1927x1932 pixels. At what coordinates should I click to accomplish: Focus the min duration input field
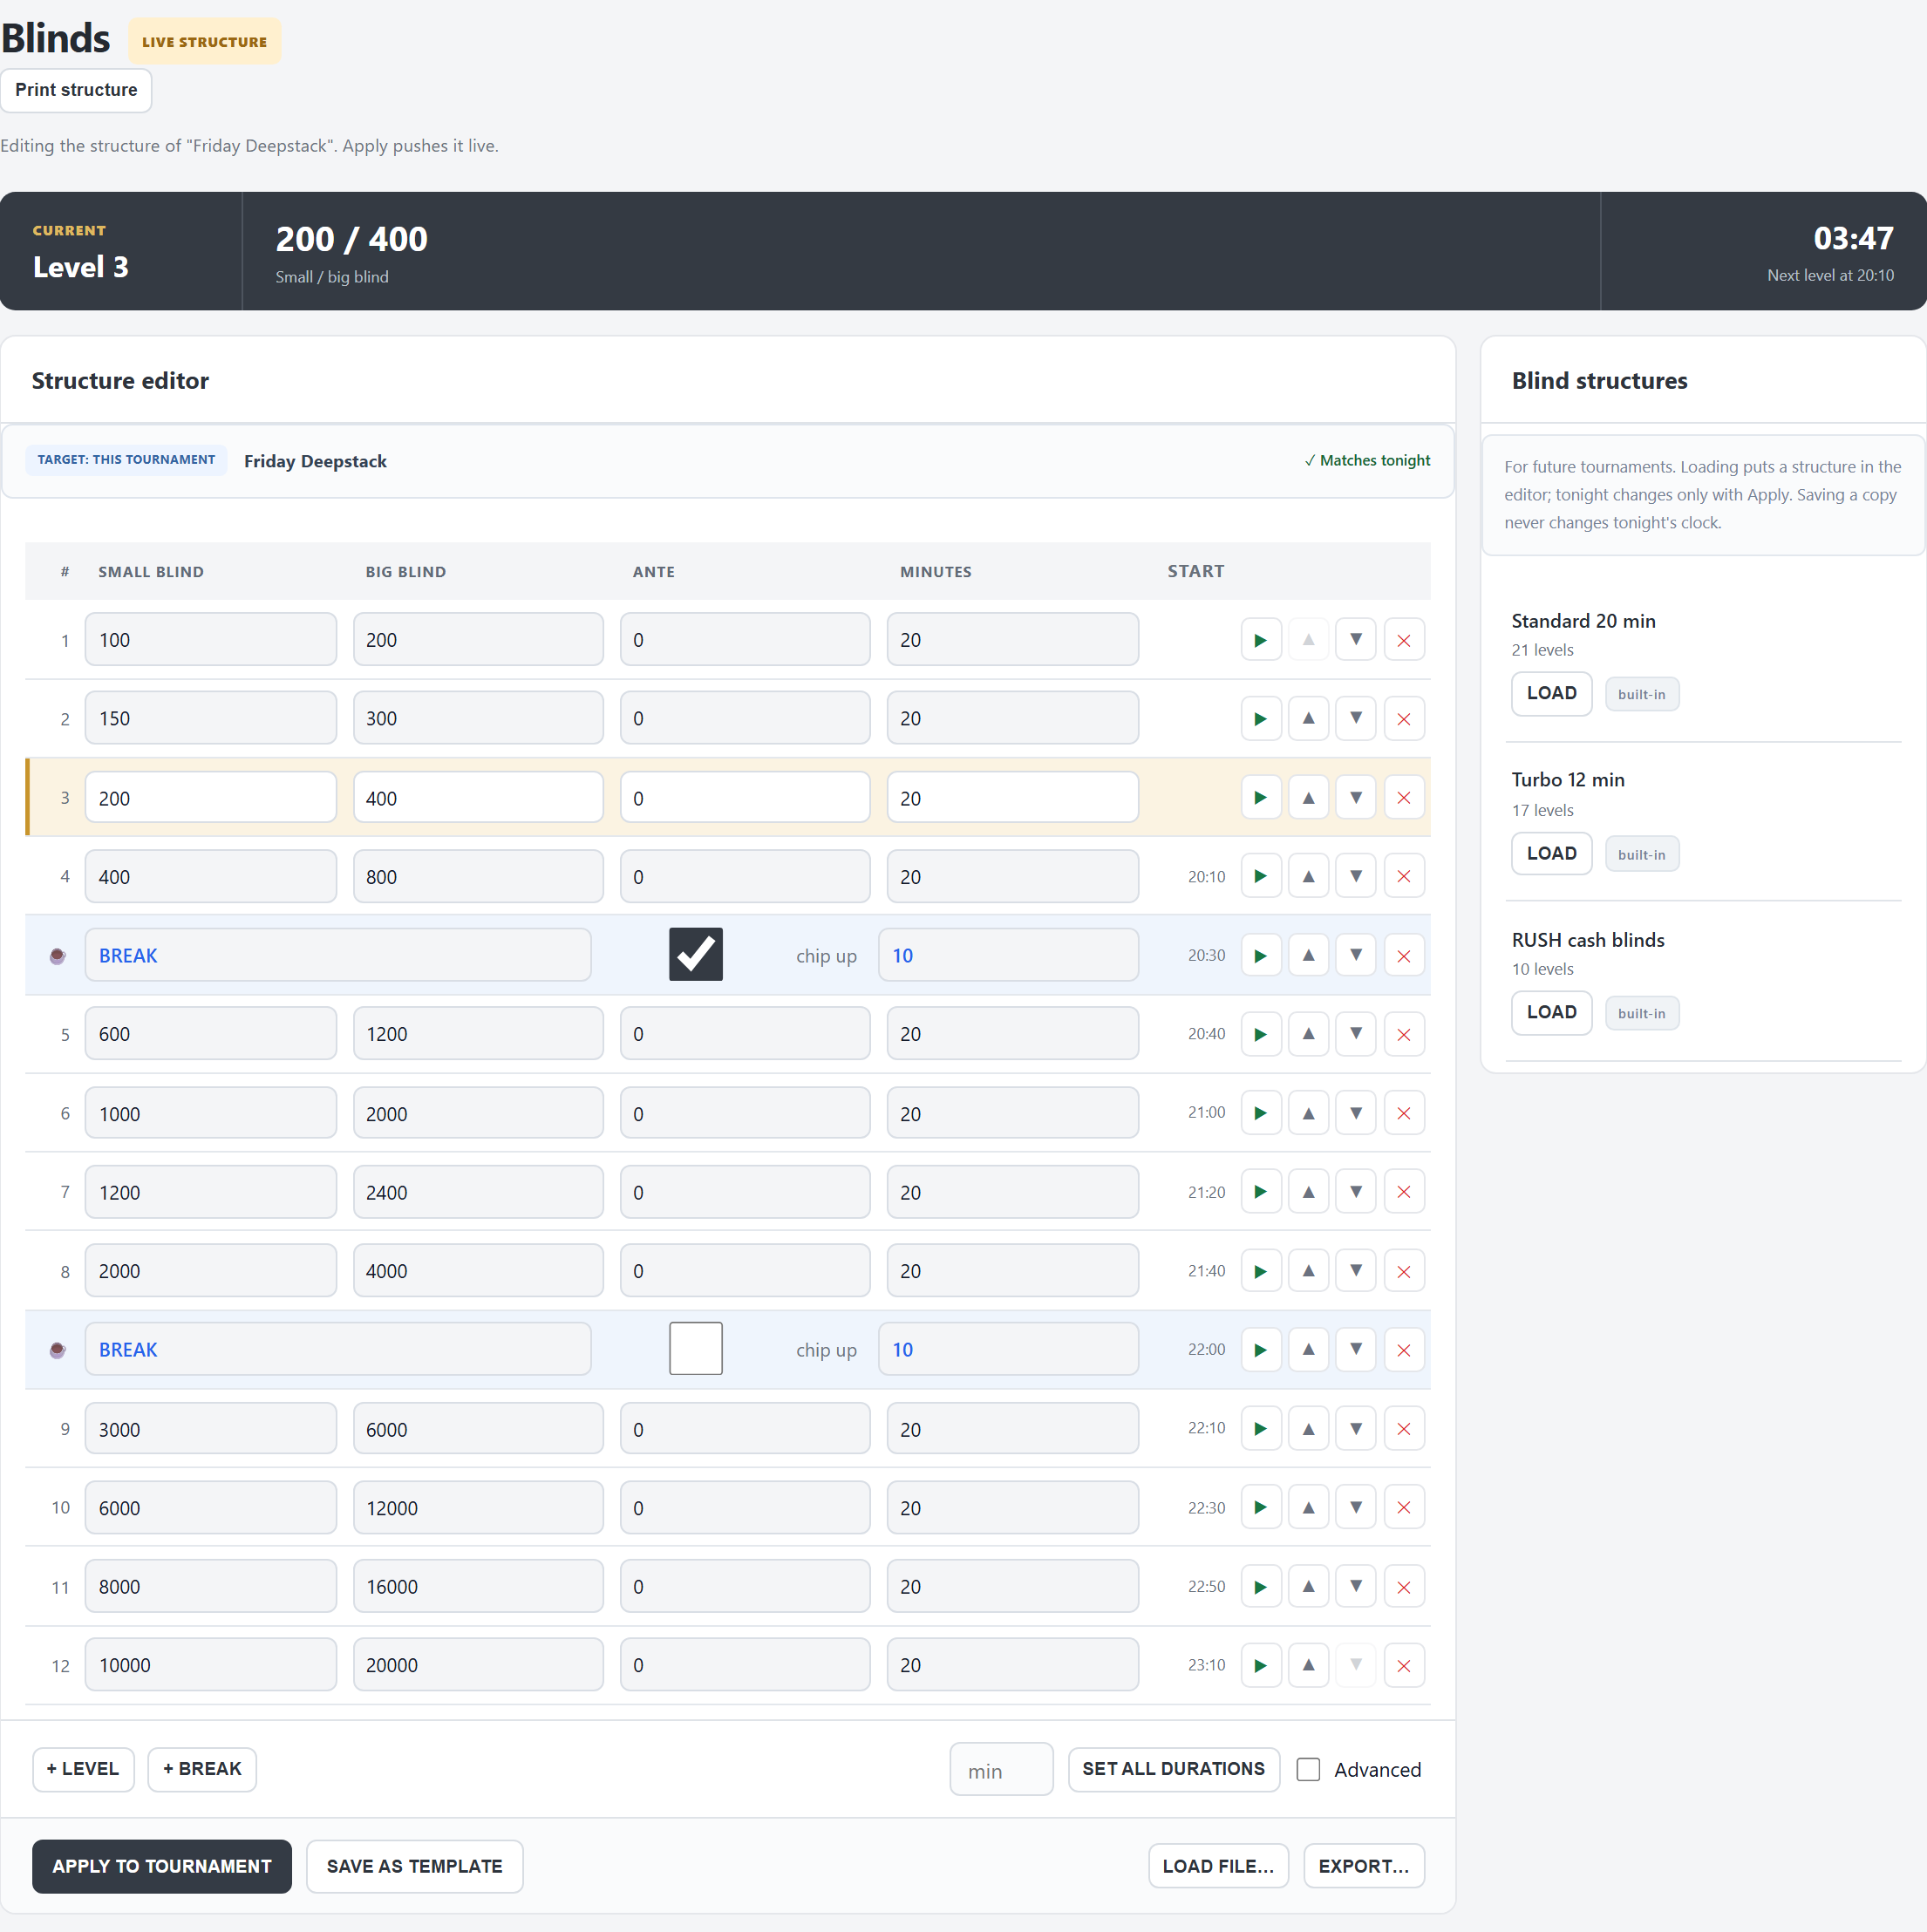tap(1001, 1769)
